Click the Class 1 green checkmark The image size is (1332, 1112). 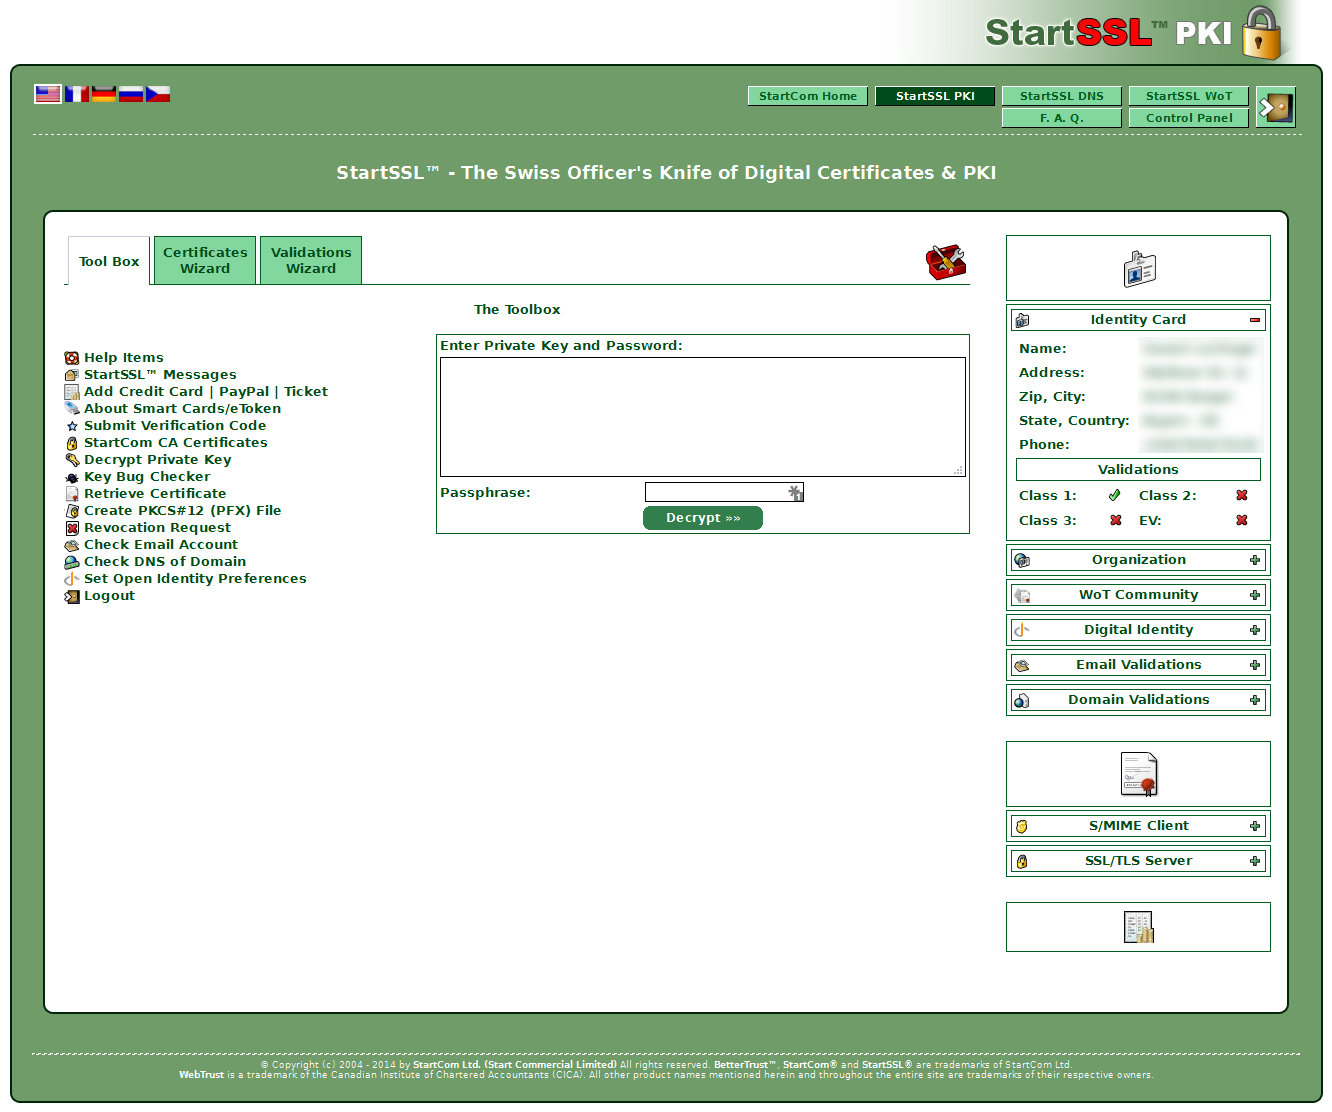tap(1115, 495)
